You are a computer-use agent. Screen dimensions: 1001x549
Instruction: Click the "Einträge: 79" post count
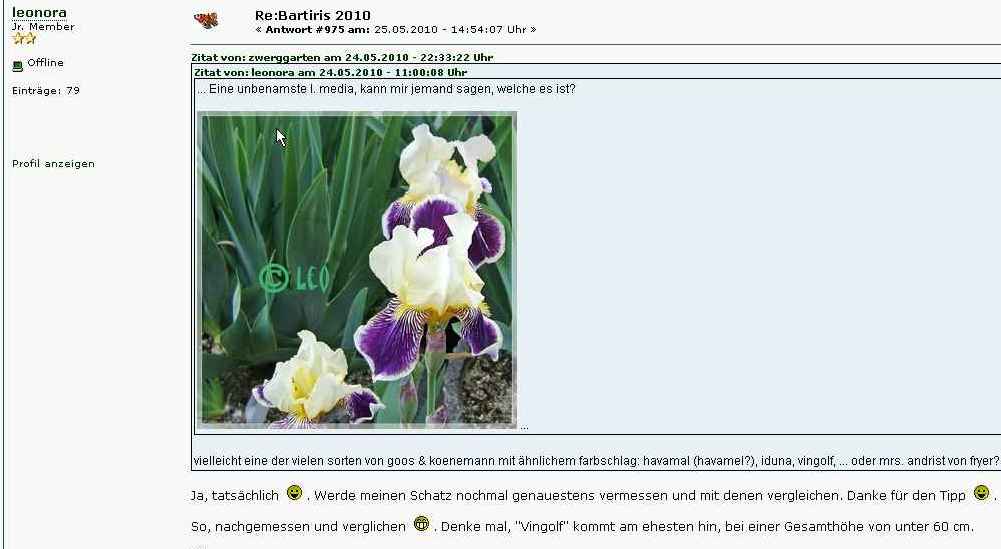(46, 91)
